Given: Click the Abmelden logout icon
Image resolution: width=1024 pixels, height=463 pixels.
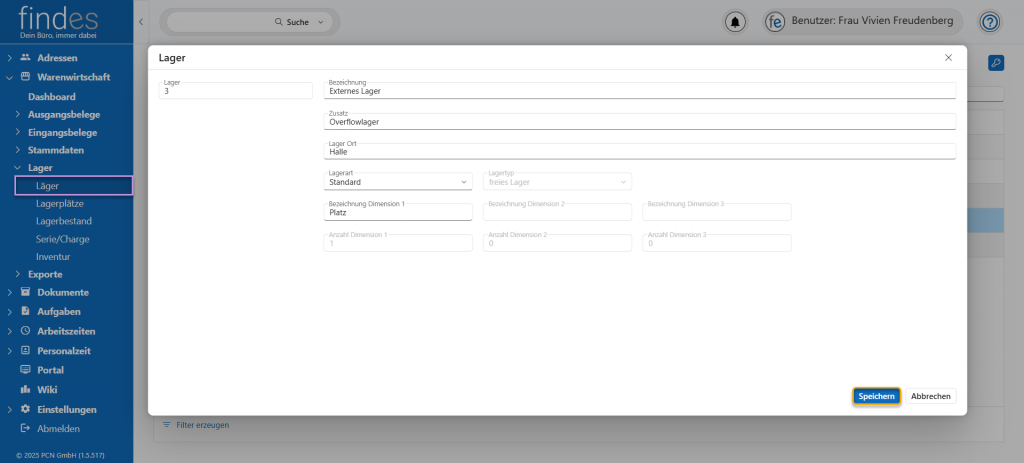Looking at the screenshot, I should pos(25,428).
